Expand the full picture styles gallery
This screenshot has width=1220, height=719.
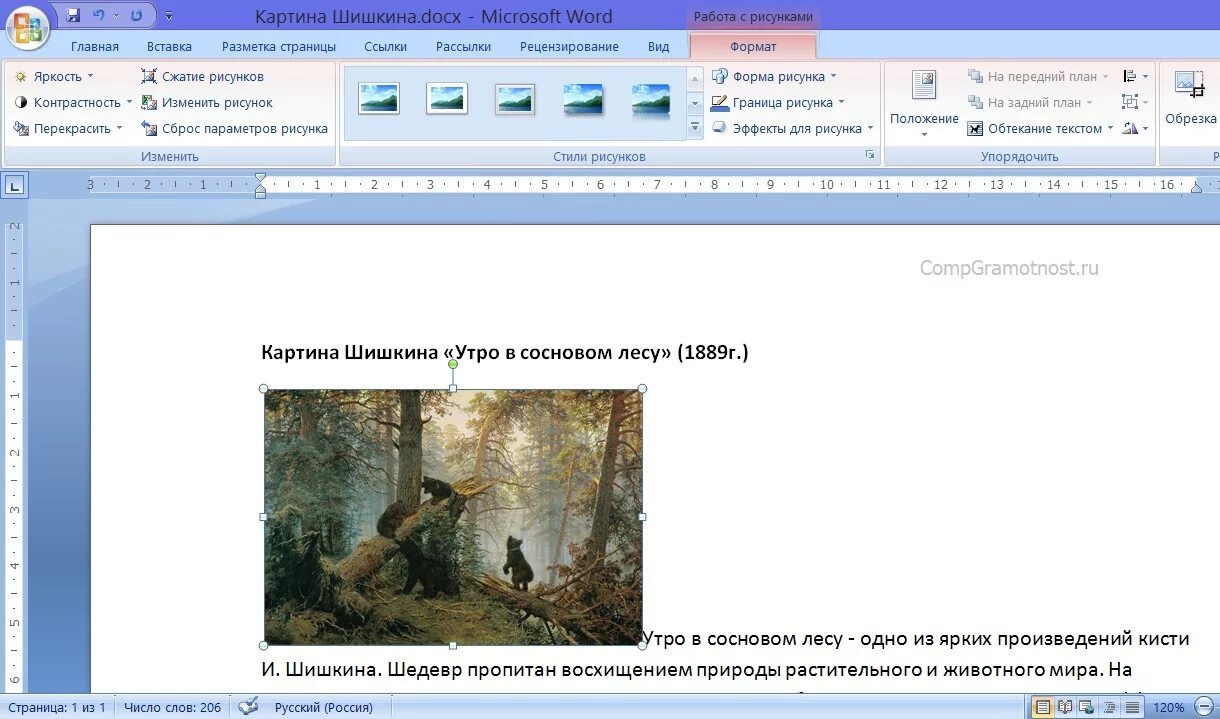(695, 127)
